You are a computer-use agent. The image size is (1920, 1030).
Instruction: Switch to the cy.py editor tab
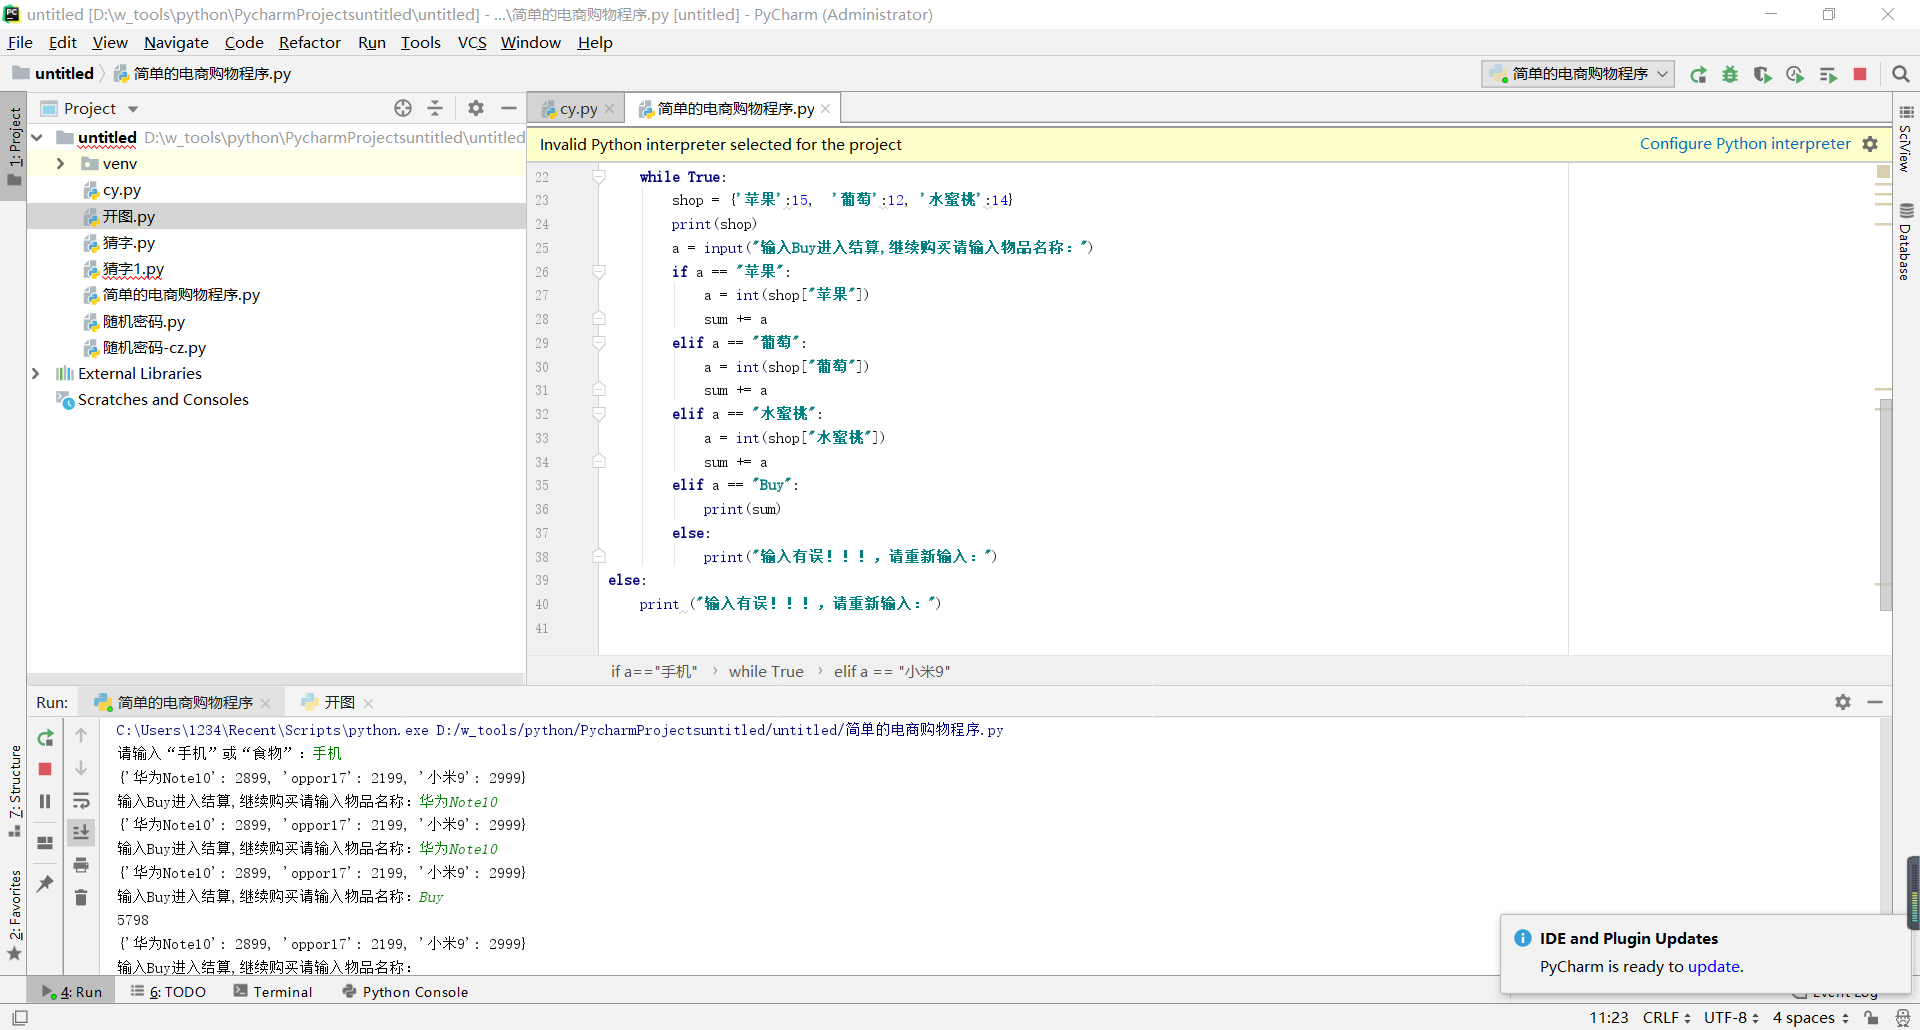[577, 109]
